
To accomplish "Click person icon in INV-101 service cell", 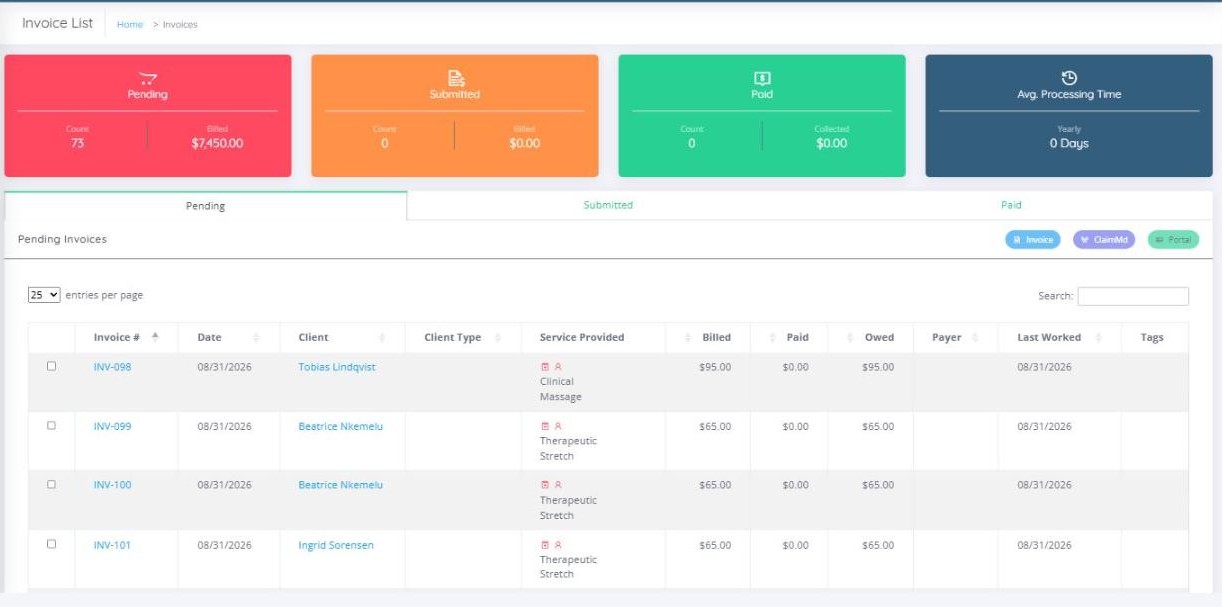I will 558,545.
